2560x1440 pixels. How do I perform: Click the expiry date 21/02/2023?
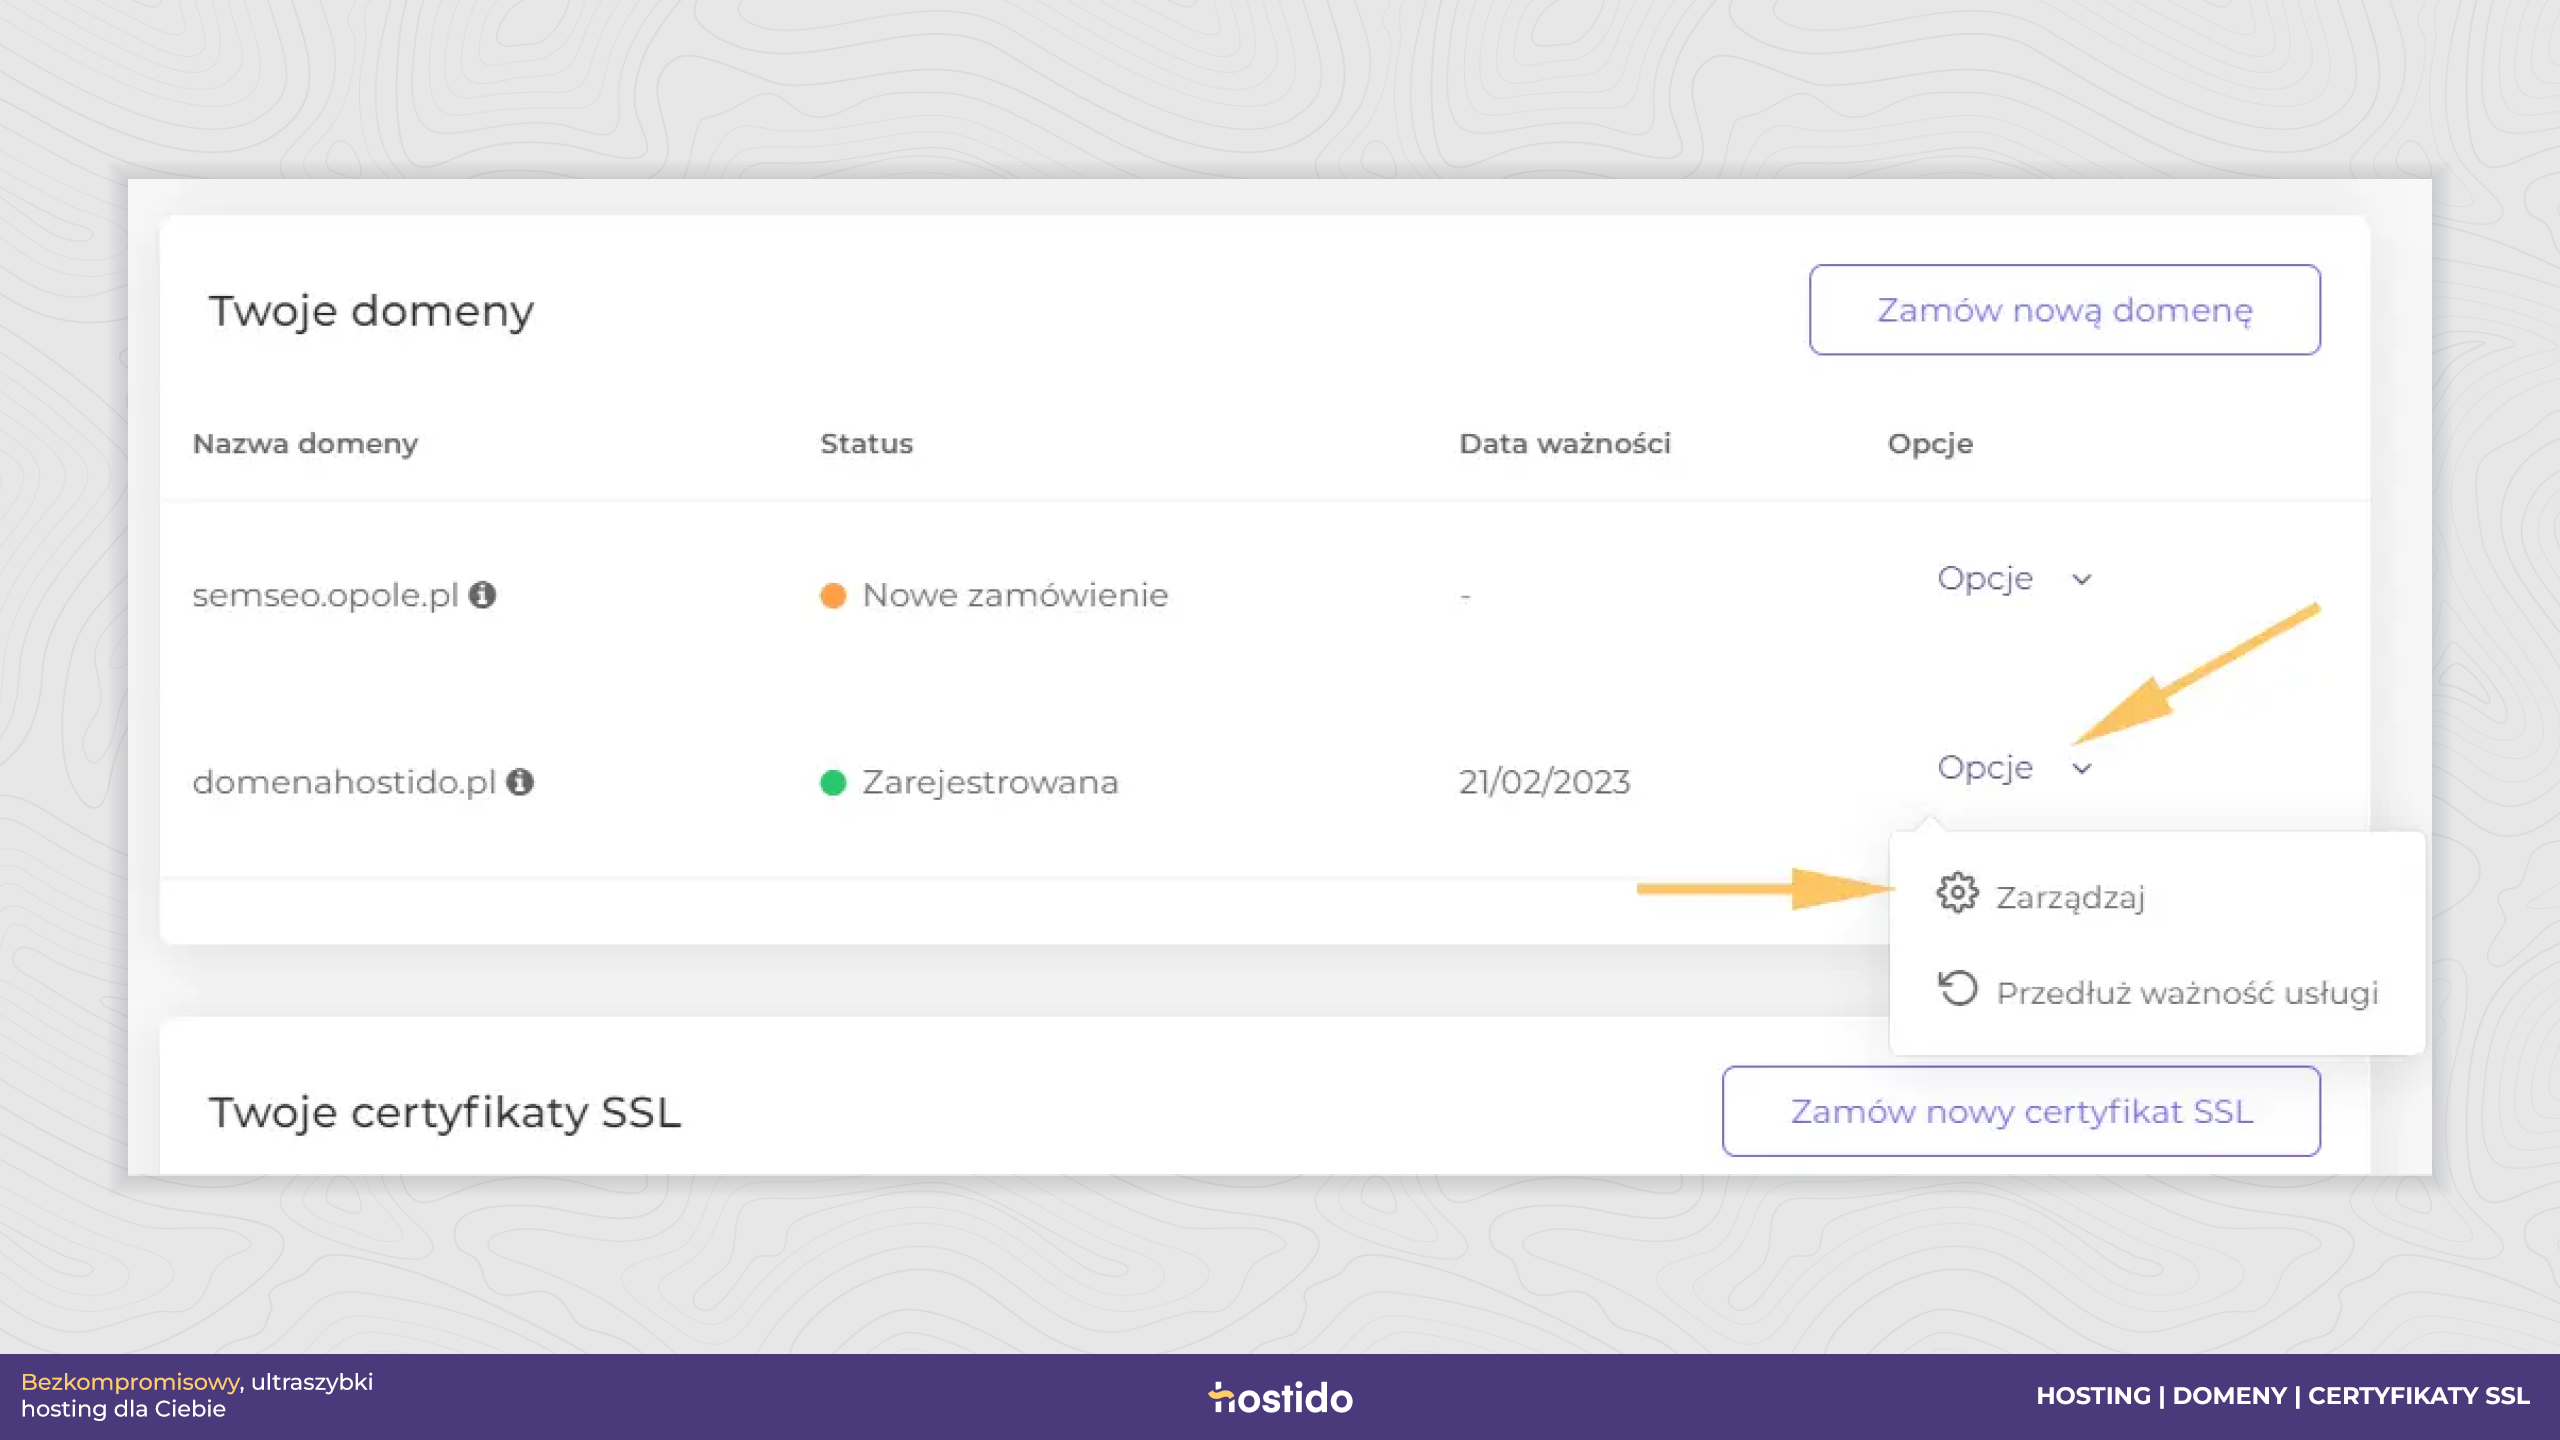click(x=1544, y=782)
